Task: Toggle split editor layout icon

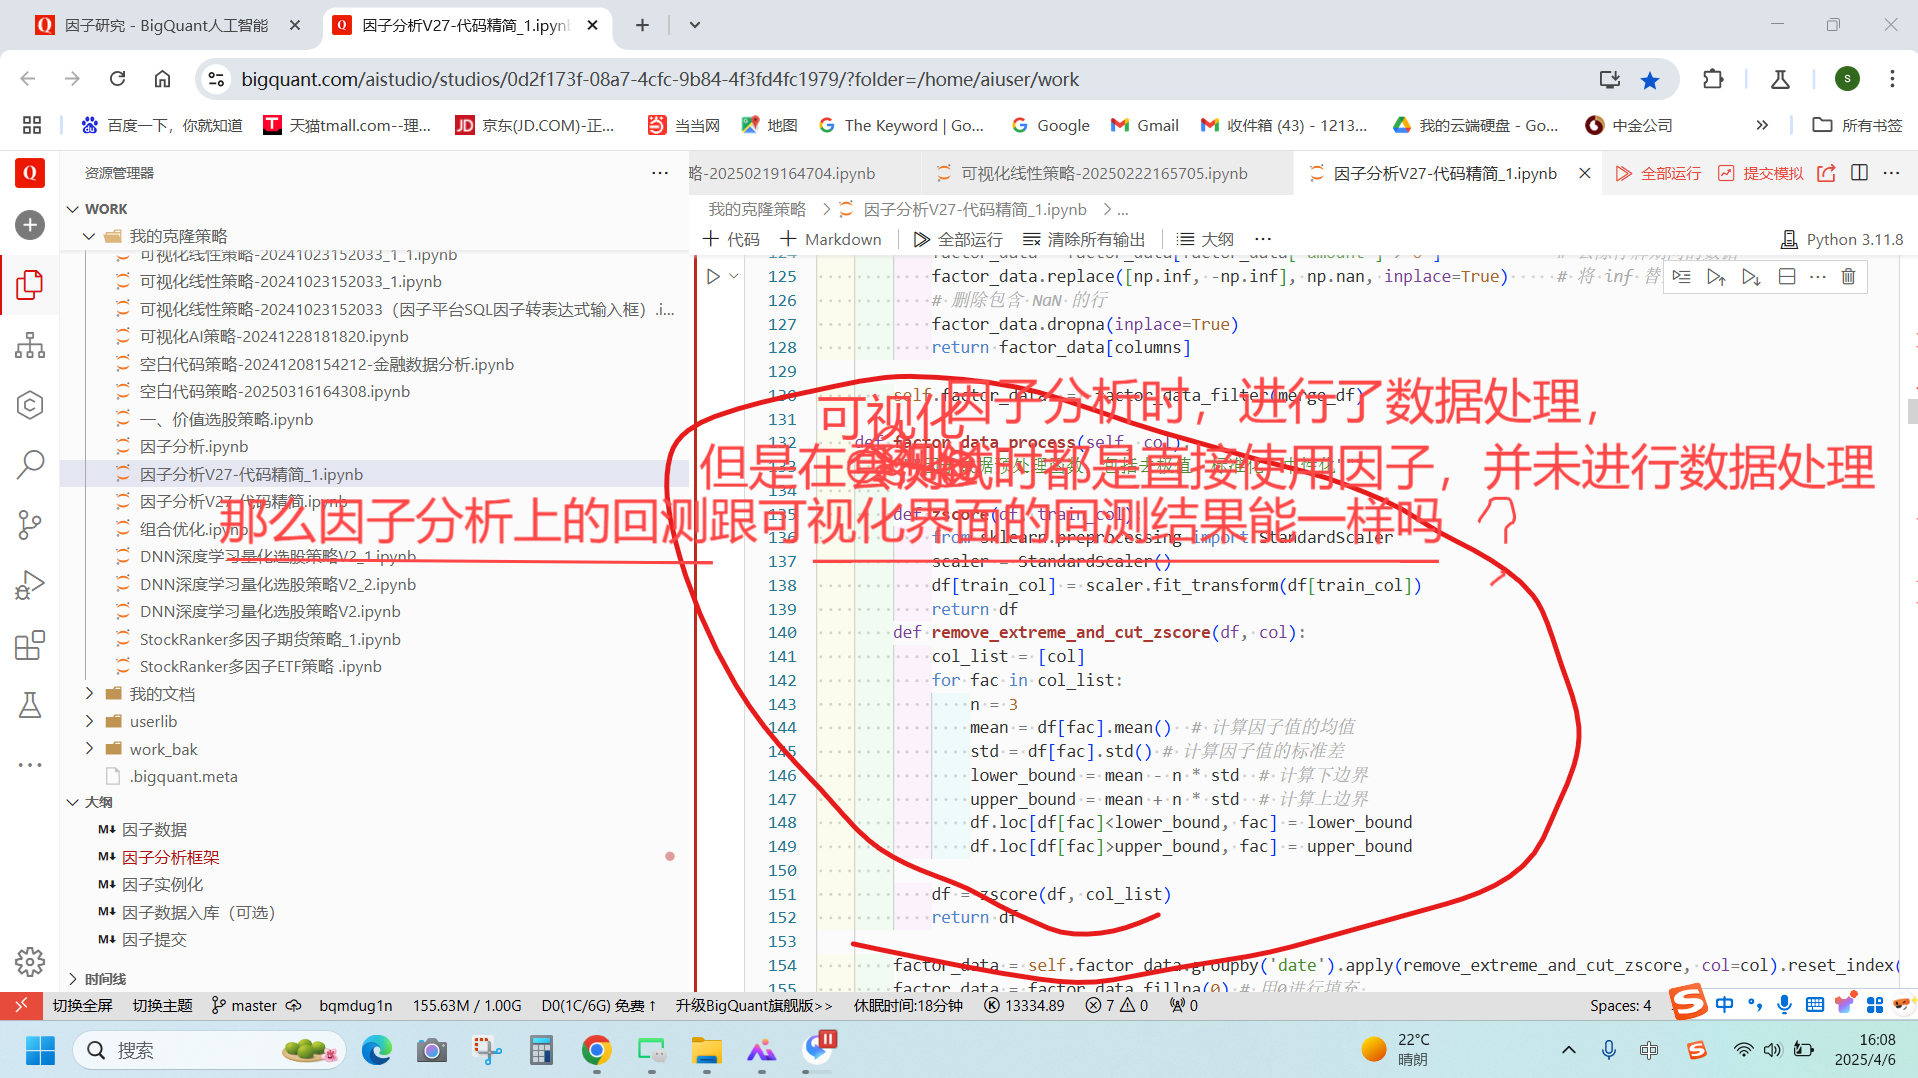Action: [1859, 173]
